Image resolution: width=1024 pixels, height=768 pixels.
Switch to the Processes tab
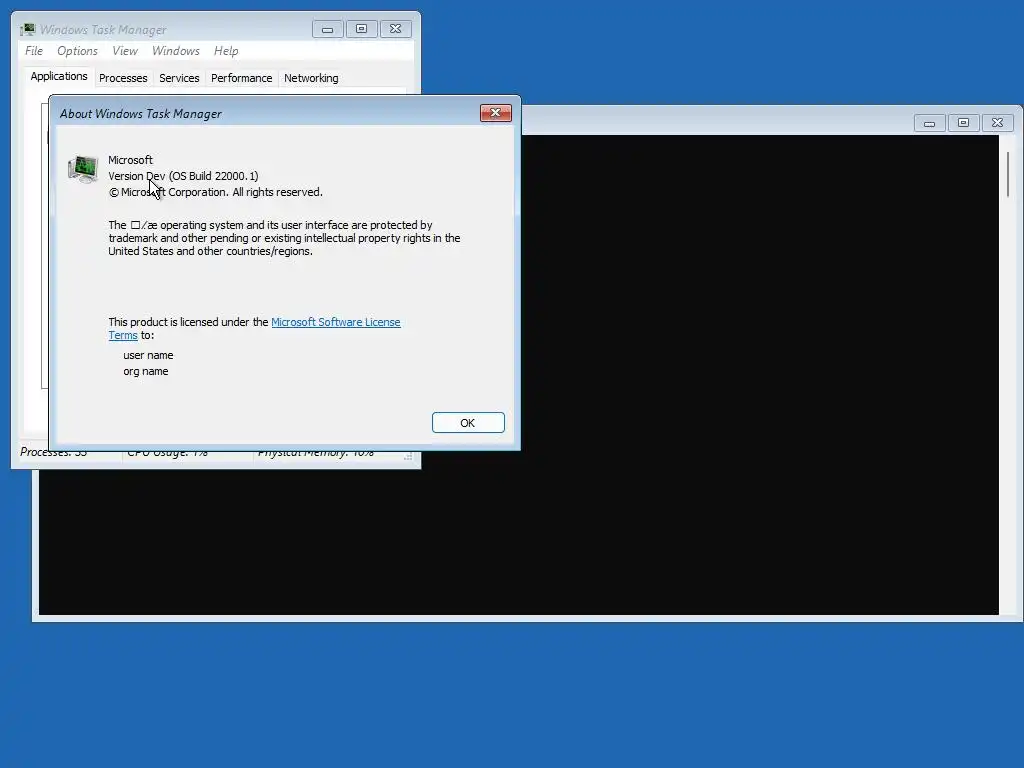coord(123,78)
